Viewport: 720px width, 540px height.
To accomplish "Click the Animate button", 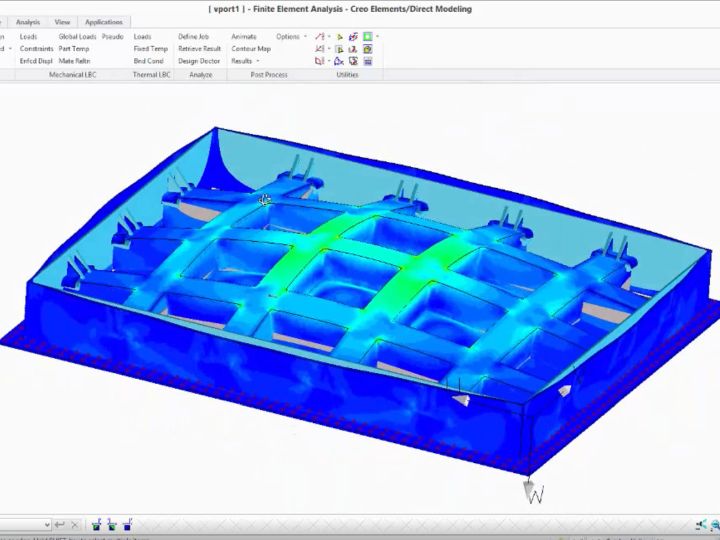I will [x=243, y=37].
